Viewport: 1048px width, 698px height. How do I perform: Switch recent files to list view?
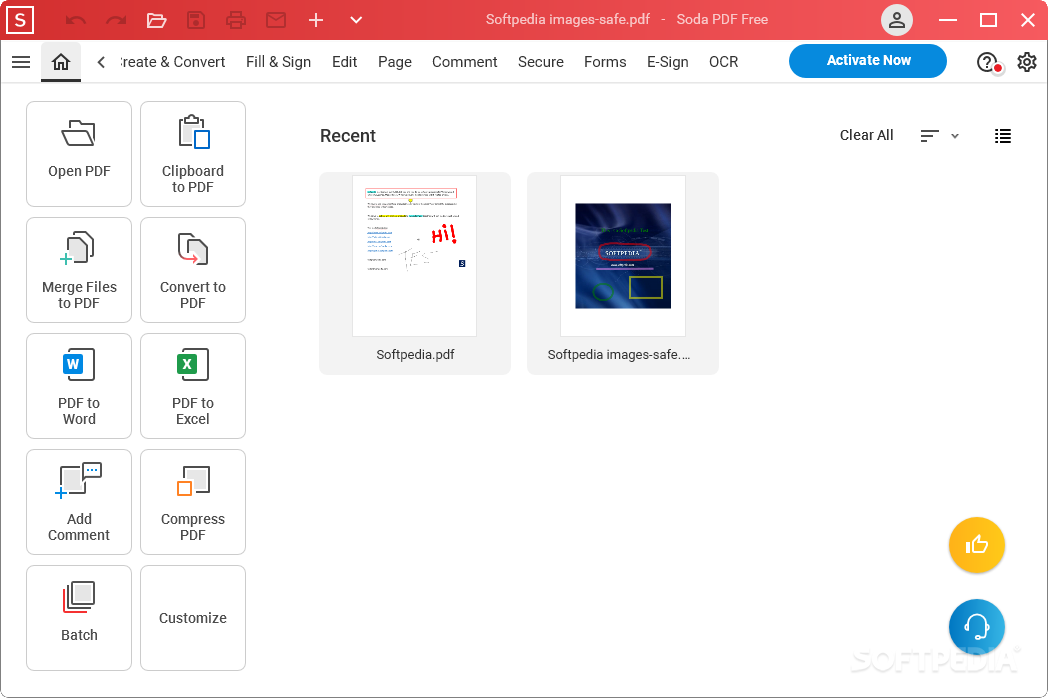(1003, 136)
